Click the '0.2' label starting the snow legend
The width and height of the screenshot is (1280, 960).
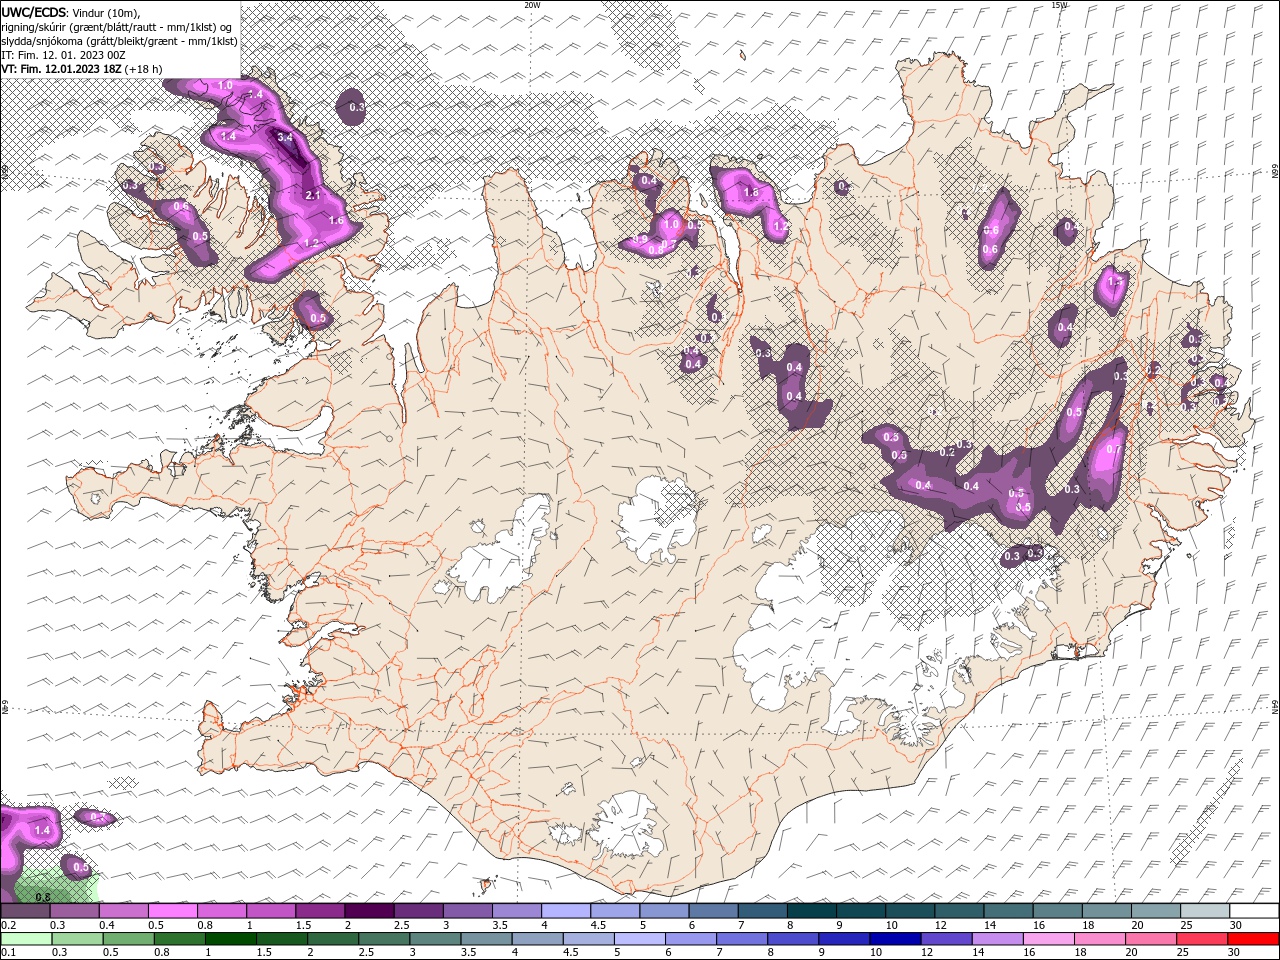point(9,925)
